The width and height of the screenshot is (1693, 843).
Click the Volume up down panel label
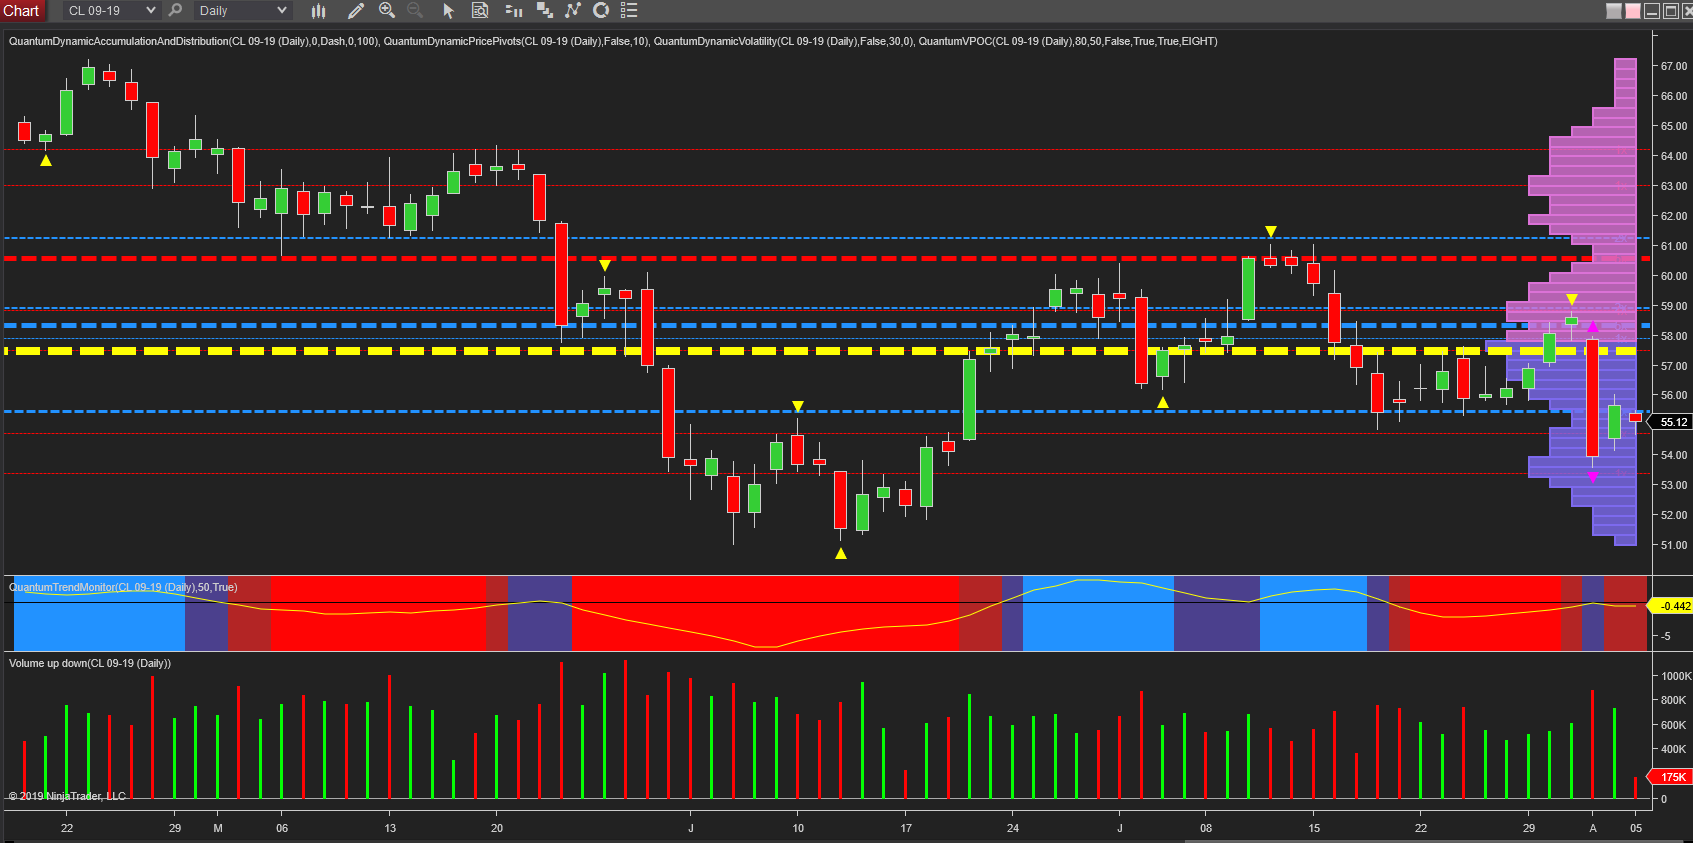tap(90, 663)
